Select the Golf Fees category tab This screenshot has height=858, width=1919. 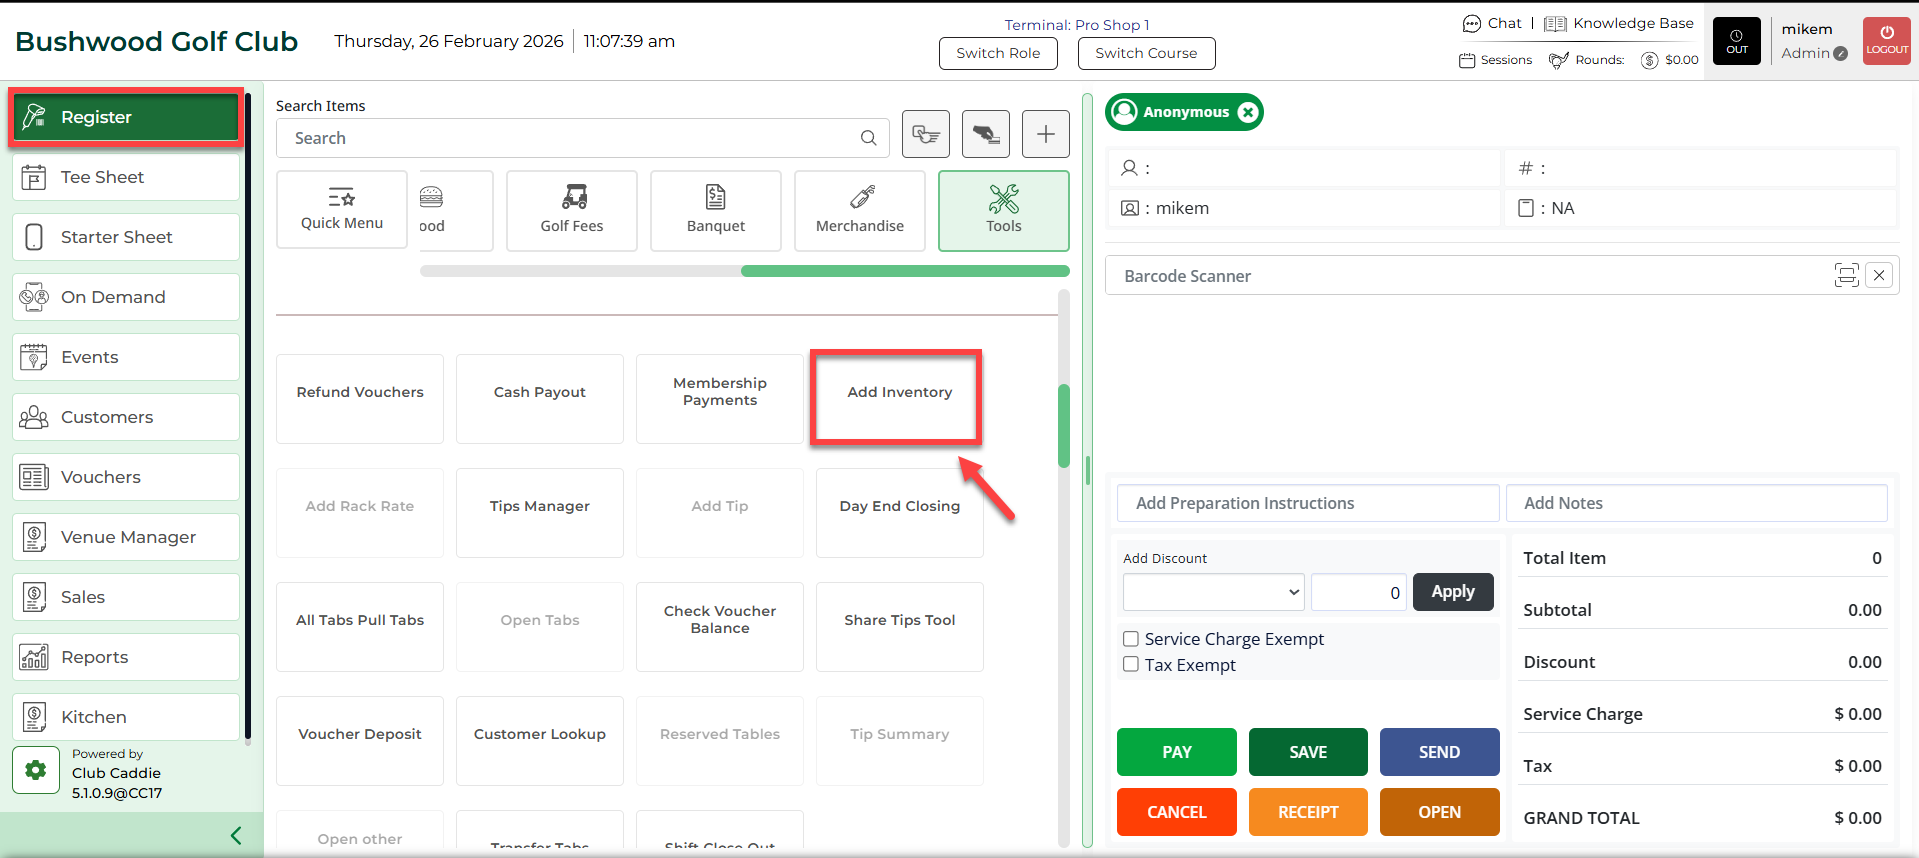click(x=571, y=210)
